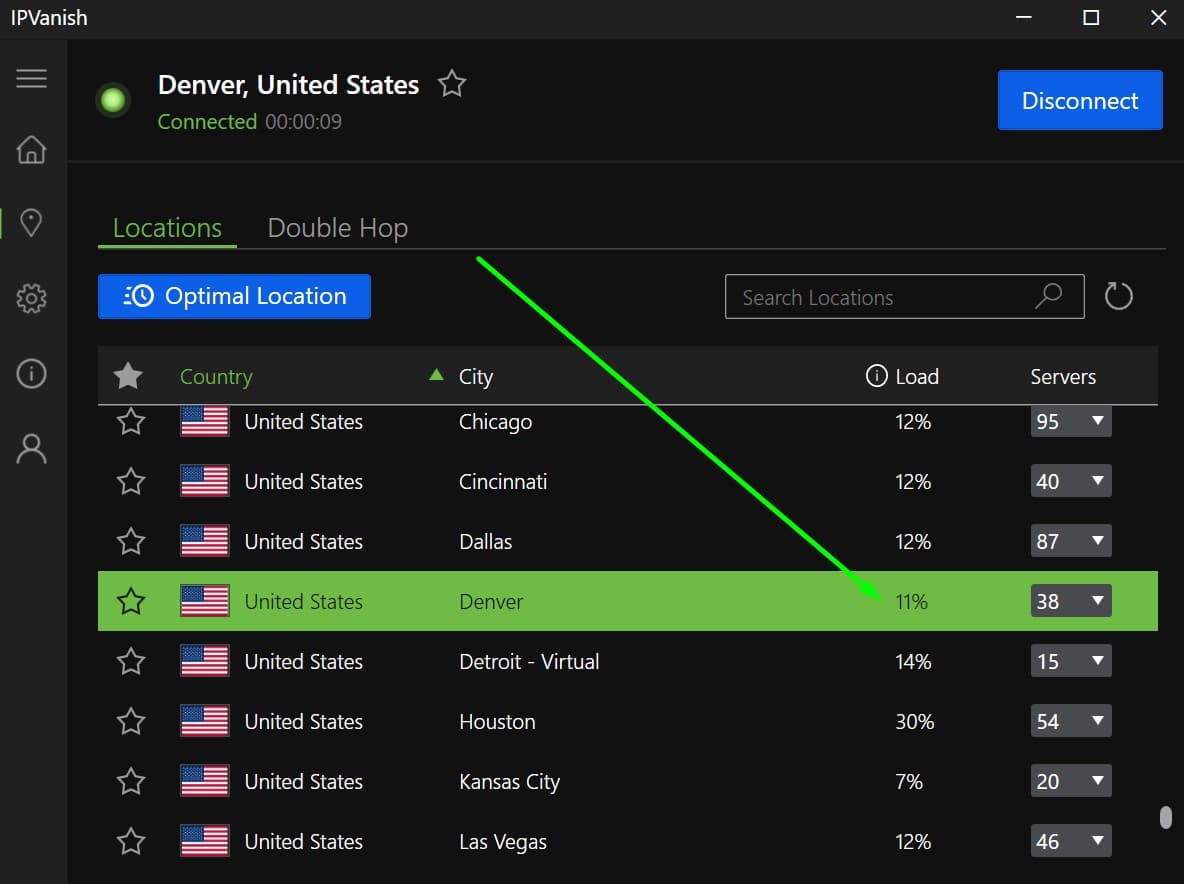This screenshot has width=1184, height=884.
Task: Favorite the Detroit - Virtual star
Action: (131, 661)
